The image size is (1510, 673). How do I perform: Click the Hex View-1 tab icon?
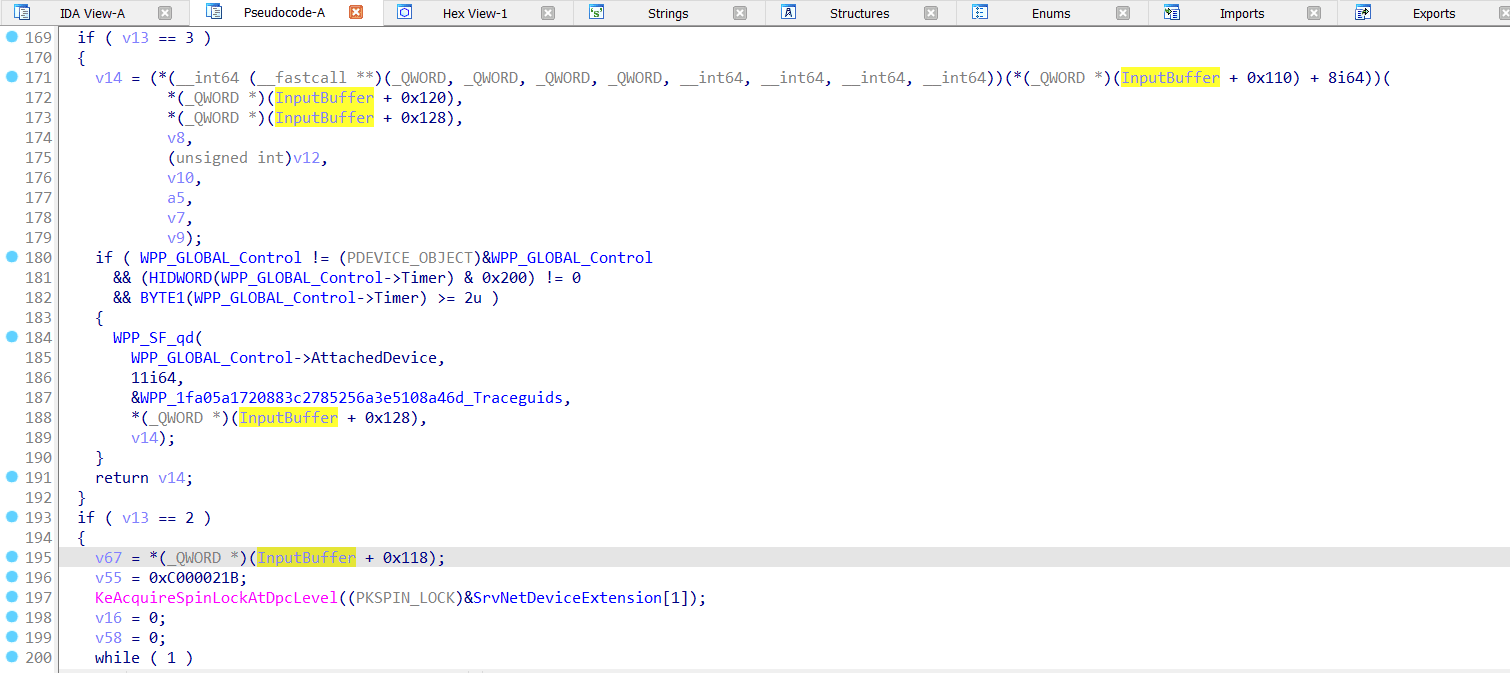tap(404, 13)
